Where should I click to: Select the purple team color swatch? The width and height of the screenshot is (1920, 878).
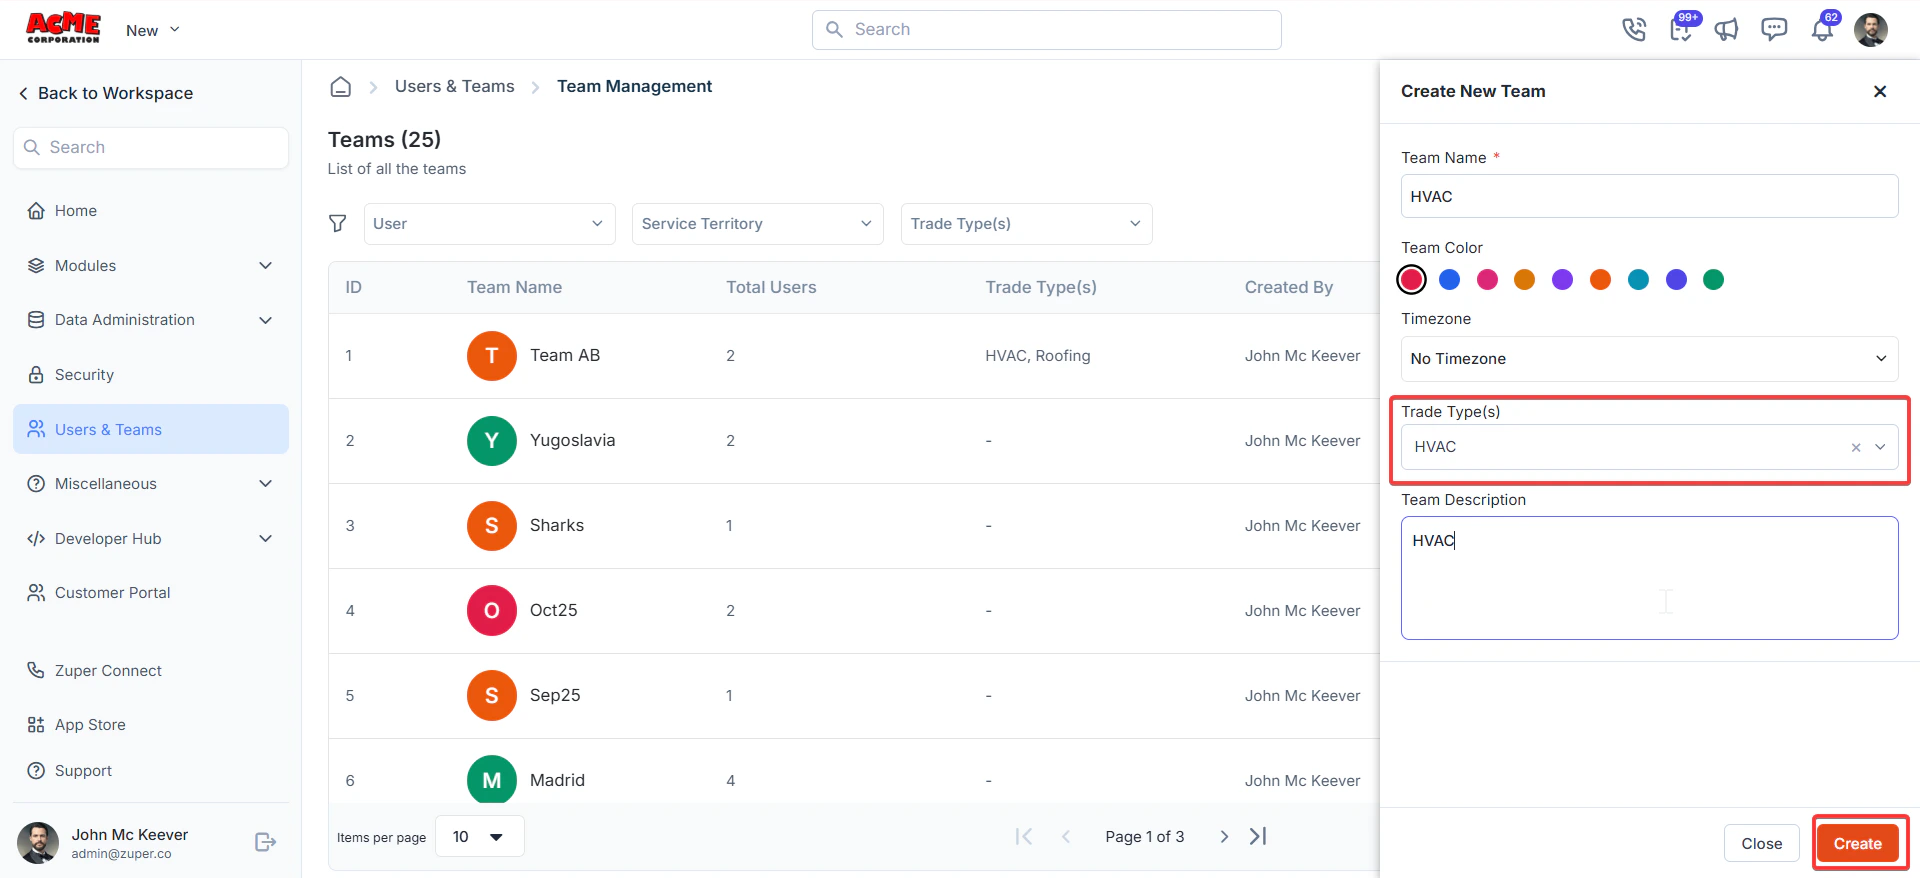[x=1563, y=280]
